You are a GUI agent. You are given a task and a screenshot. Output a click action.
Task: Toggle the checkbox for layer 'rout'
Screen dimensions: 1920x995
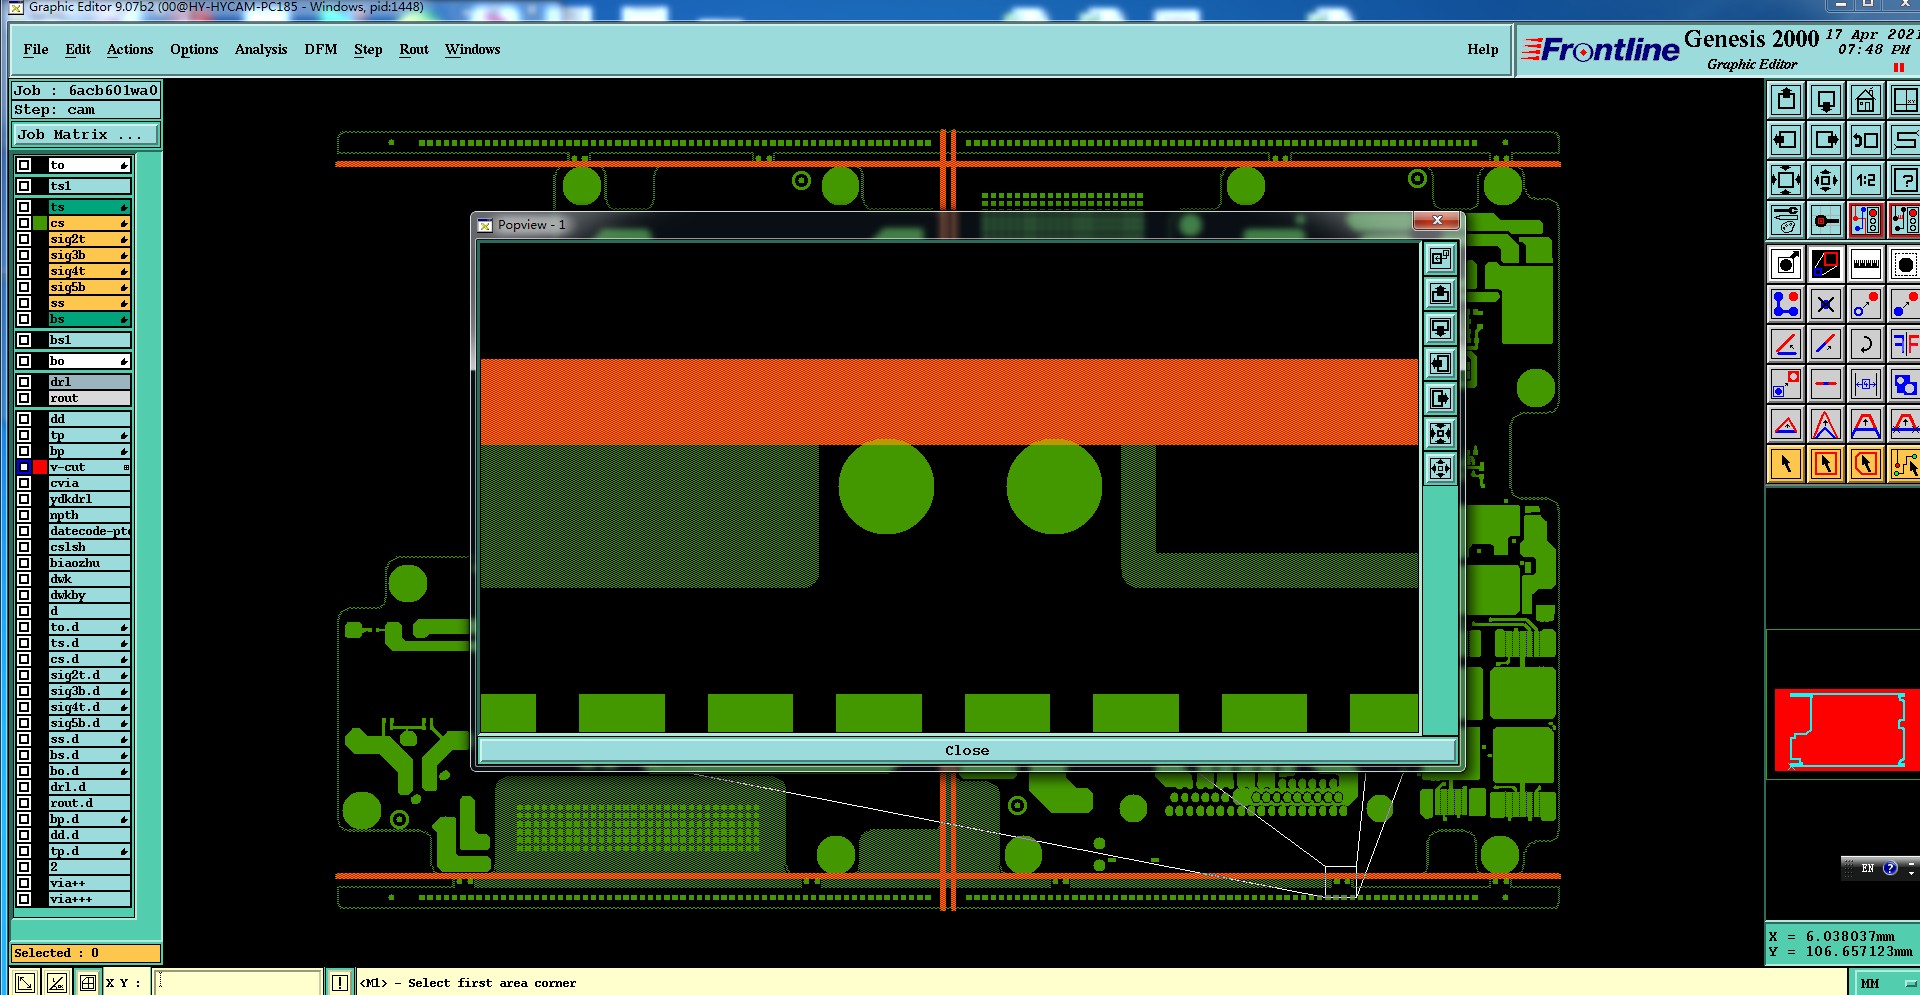(x=24, y=398)
